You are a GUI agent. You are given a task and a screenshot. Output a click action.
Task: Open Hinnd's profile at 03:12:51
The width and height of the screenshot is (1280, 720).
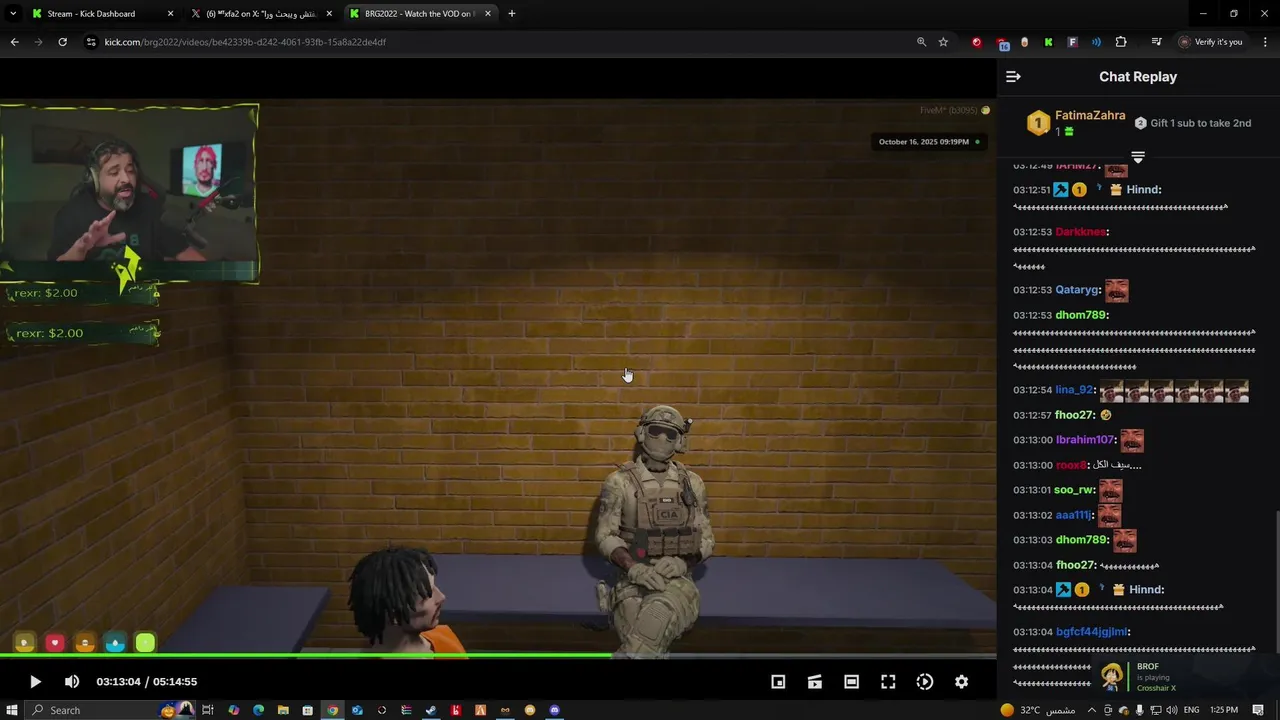[1145, 190]
